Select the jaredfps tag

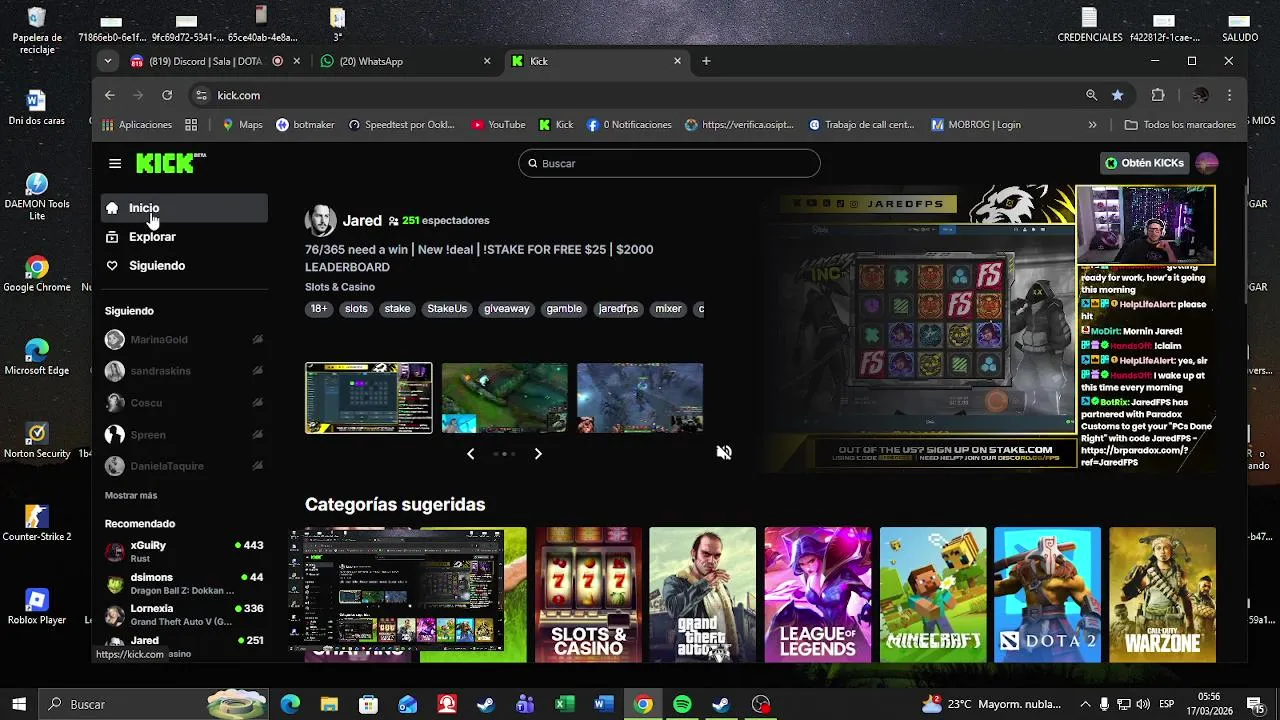618,309
